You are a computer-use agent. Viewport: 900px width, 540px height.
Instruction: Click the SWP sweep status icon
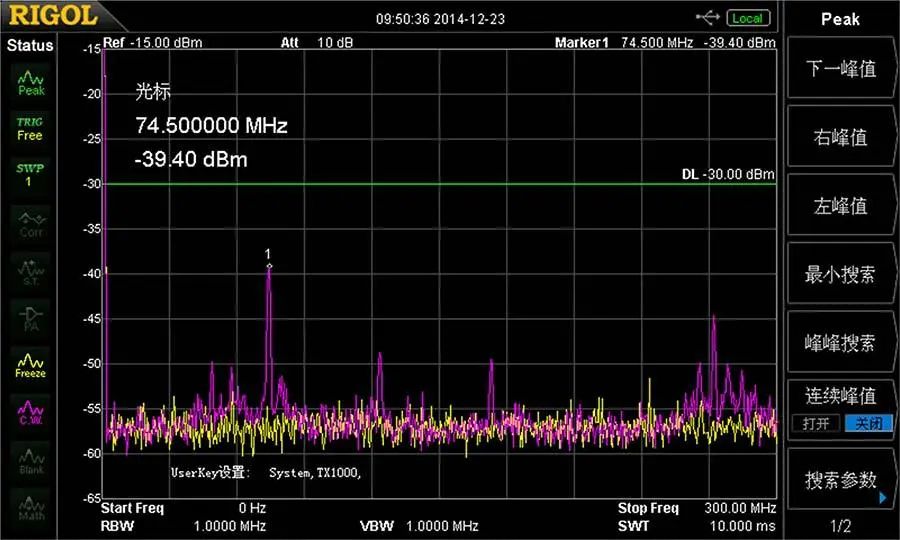coord(30,175)
